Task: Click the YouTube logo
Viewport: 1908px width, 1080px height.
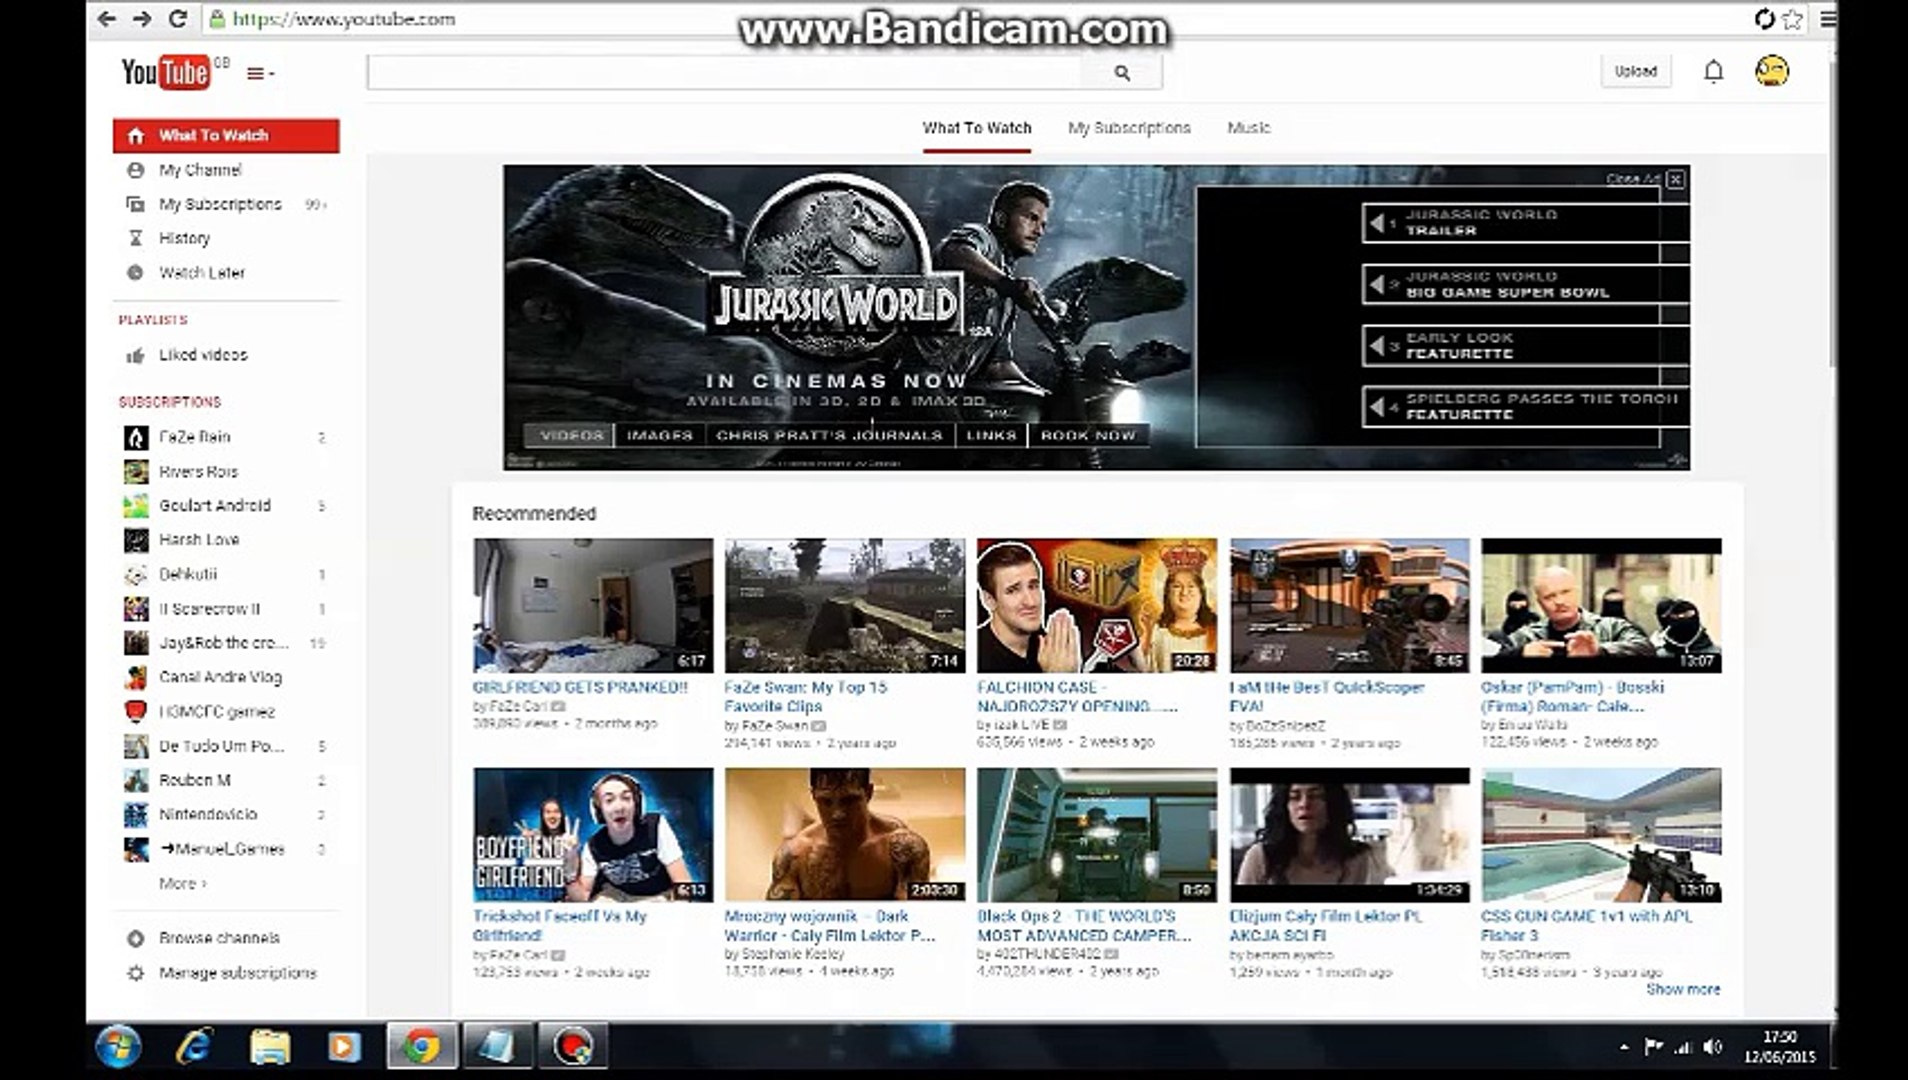Action: click(163, 71)
